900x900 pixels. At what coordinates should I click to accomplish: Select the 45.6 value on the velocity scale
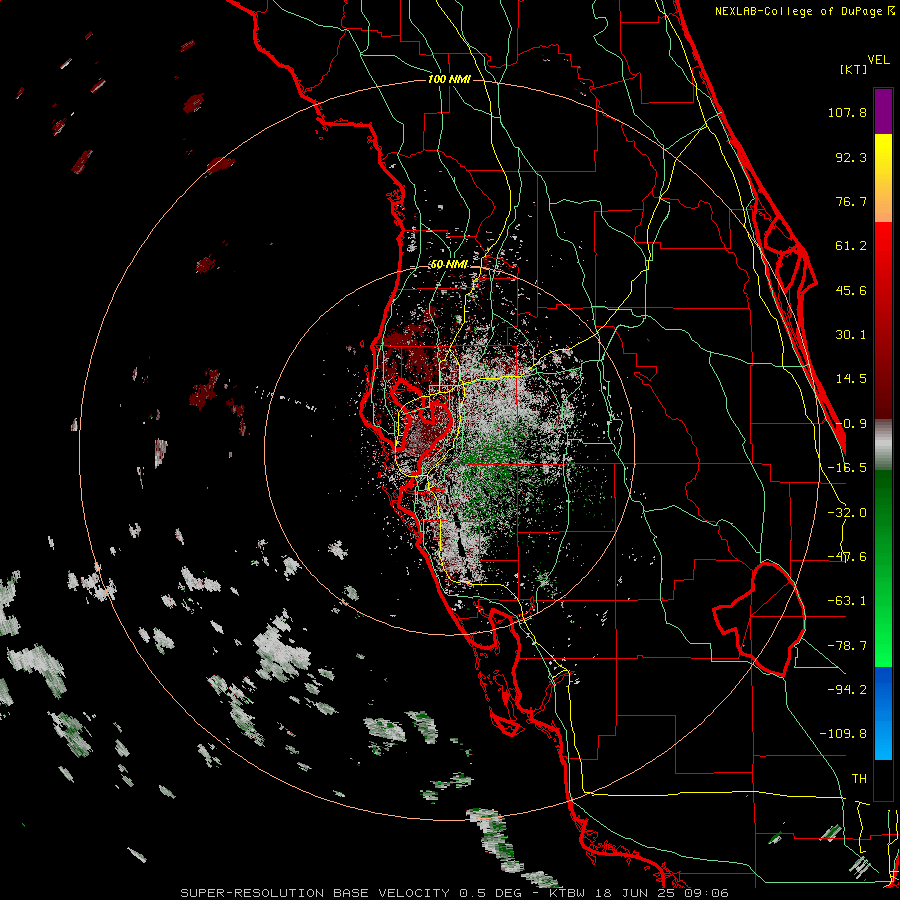point(851,290)
